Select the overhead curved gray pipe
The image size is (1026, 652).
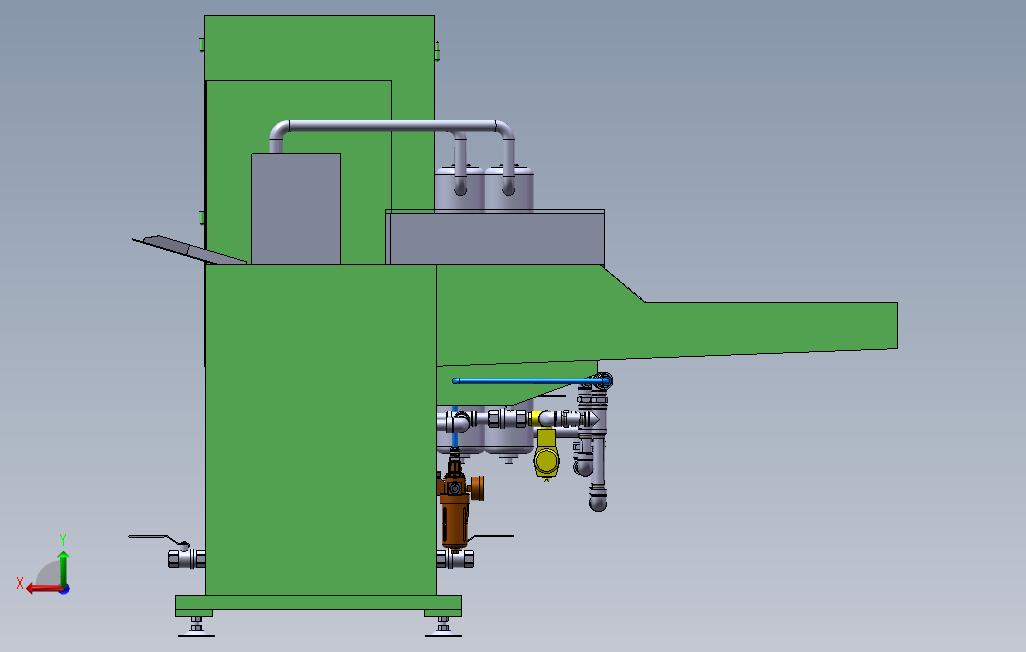[391, 126]
